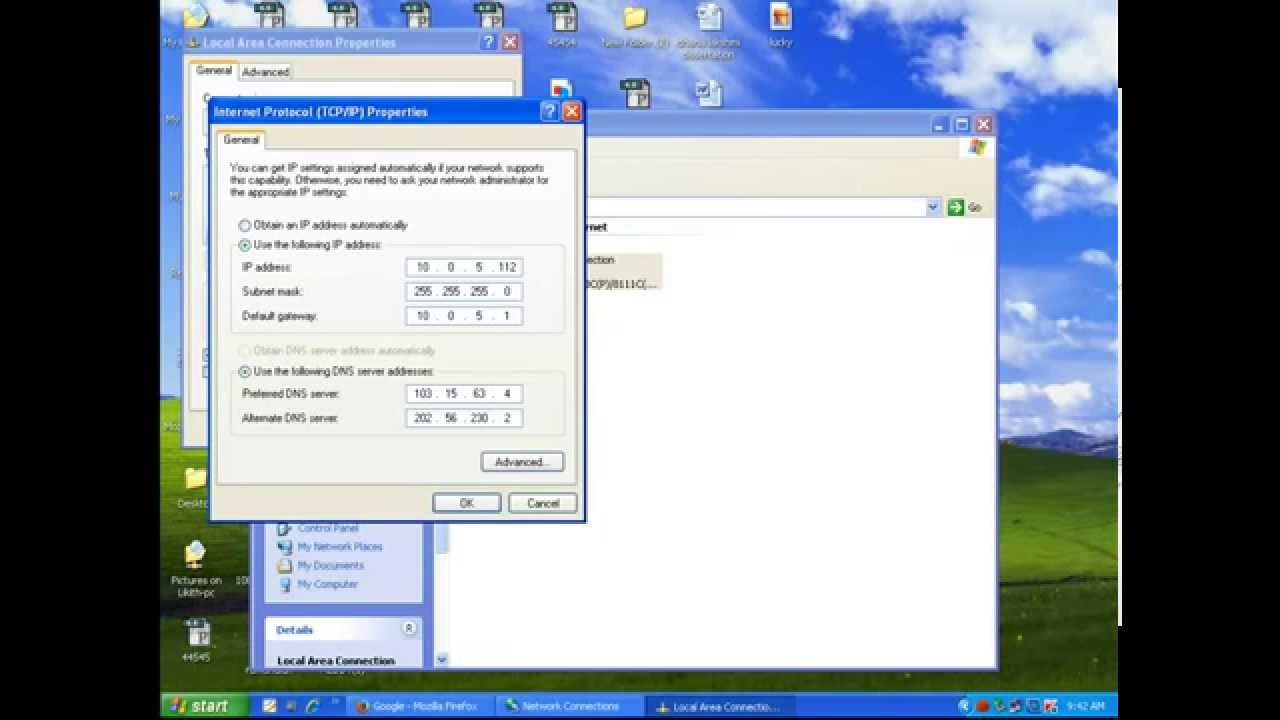Select 'Use the following DNS server addresses' option
The width and height of the screenshot is (1280, 720).
pyautogui.click(x=245, y=371)
